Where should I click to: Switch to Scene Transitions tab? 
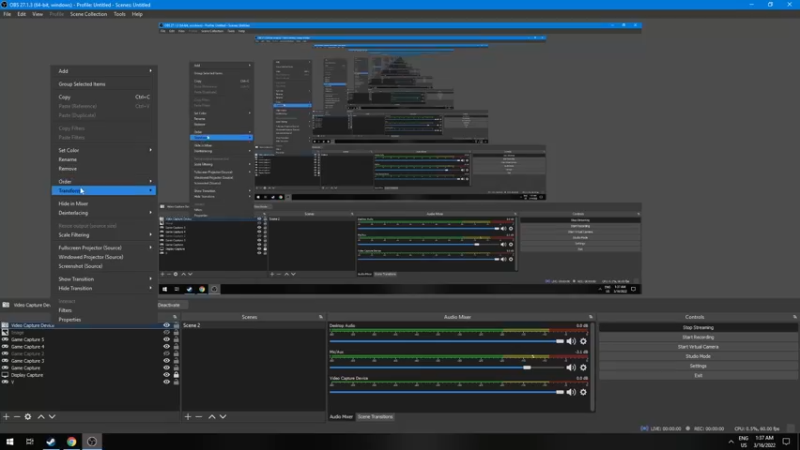pyautogui.click(x=375, y=417)
